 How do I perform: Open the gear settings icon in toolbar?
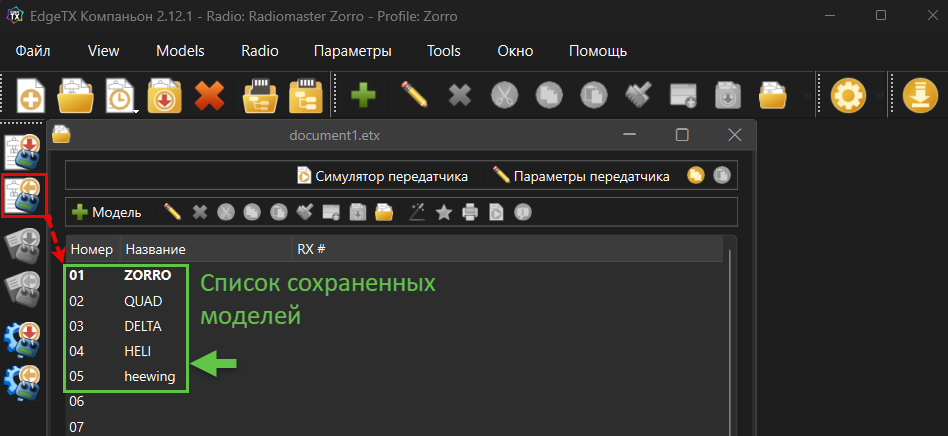[848, 95]
